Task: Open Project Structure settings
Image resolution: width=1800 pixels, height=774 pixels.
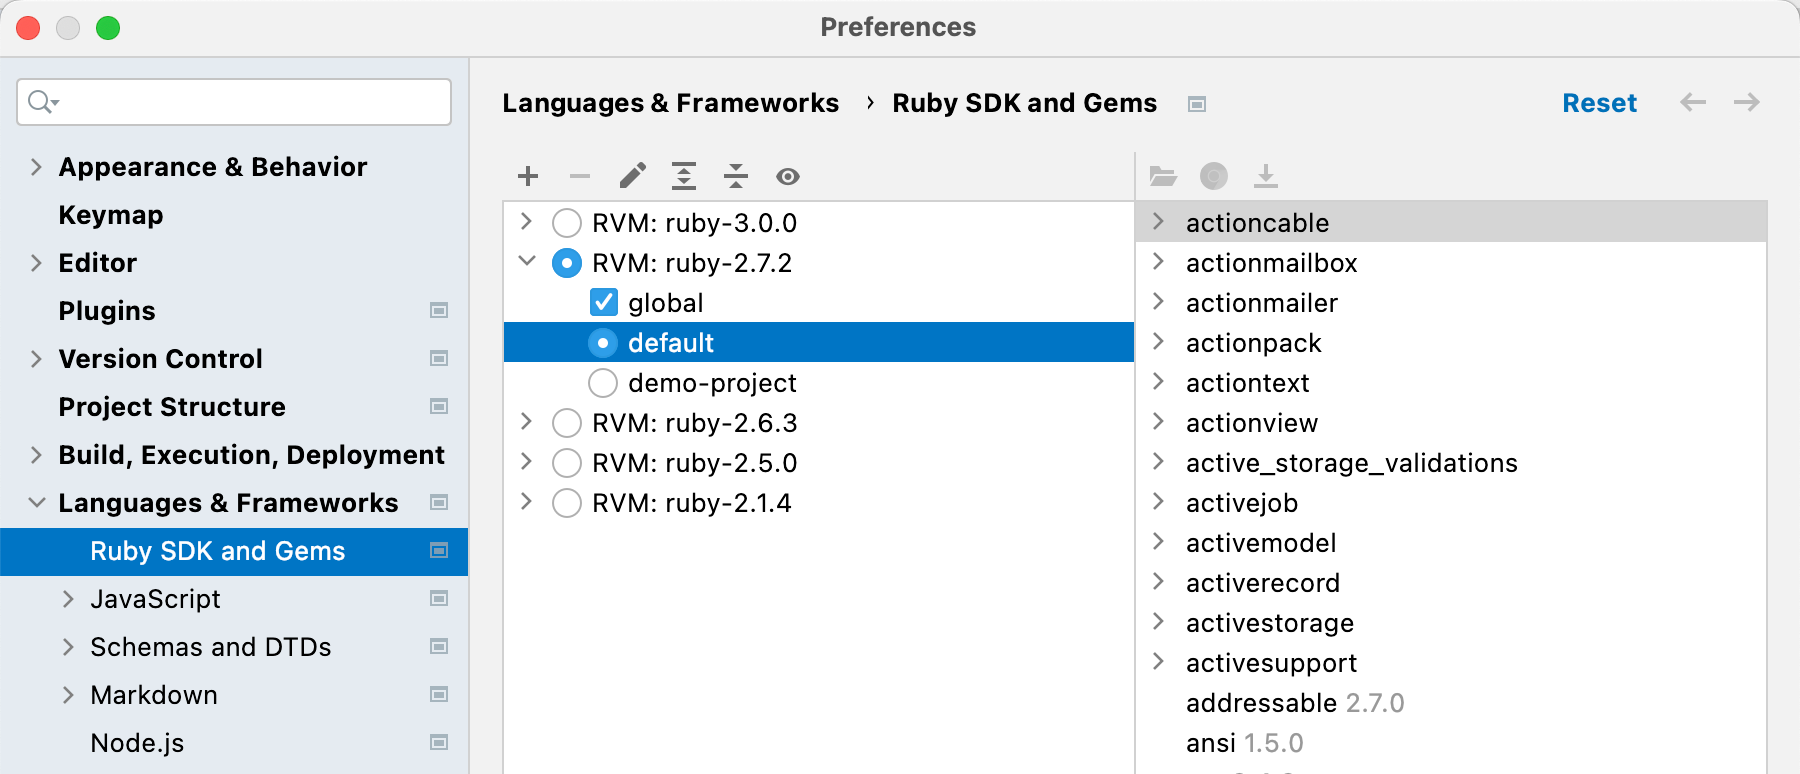Action: pos(172,407)
